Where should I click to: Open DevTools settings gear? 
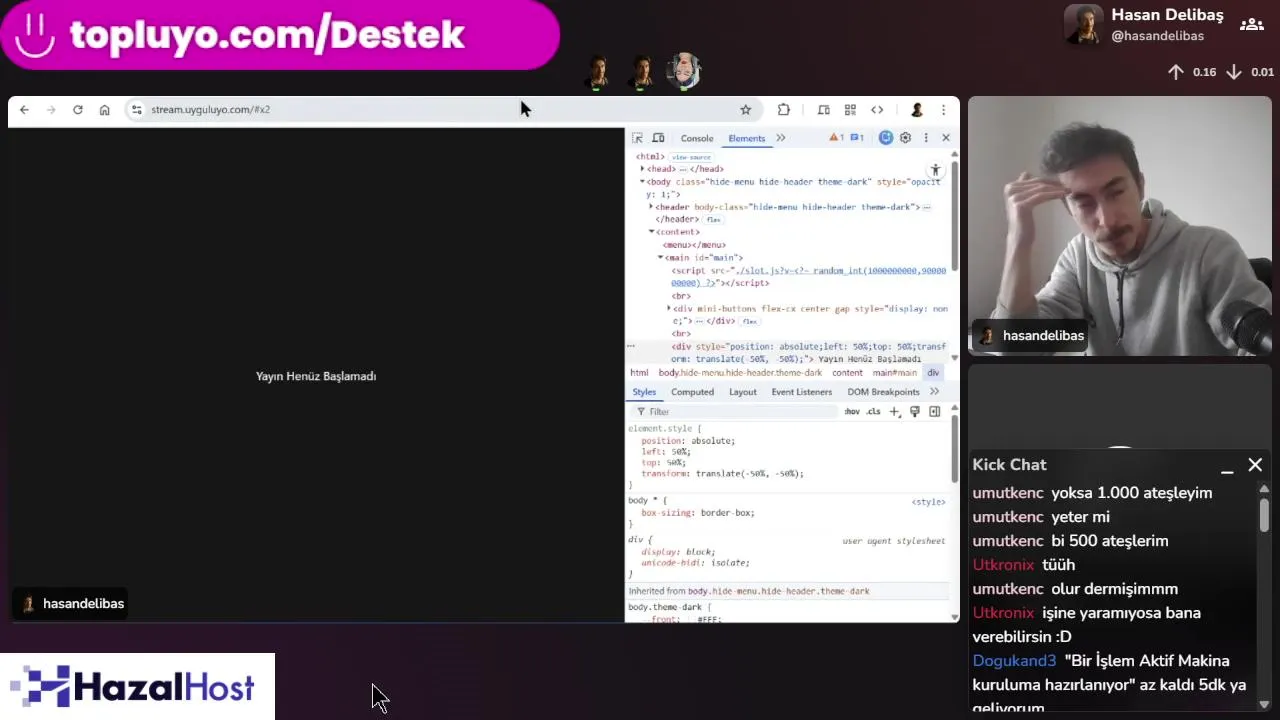point(906,138)
